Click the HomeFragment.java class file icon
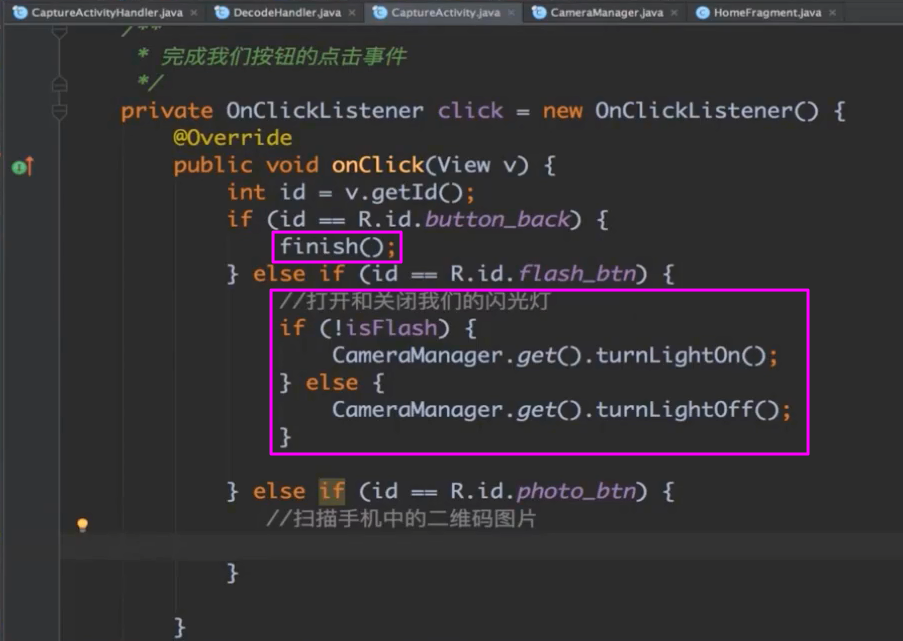This screenshot has height=641, width=903. point(703,12)
